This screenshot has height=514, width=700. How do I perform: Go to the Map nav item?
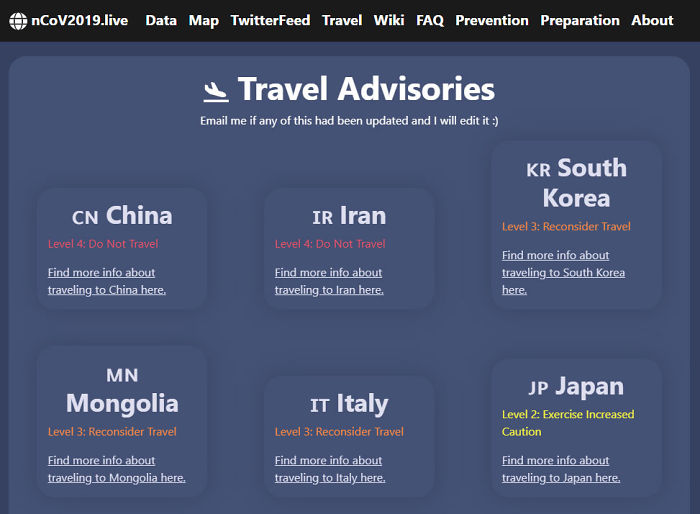coord(203,20)
